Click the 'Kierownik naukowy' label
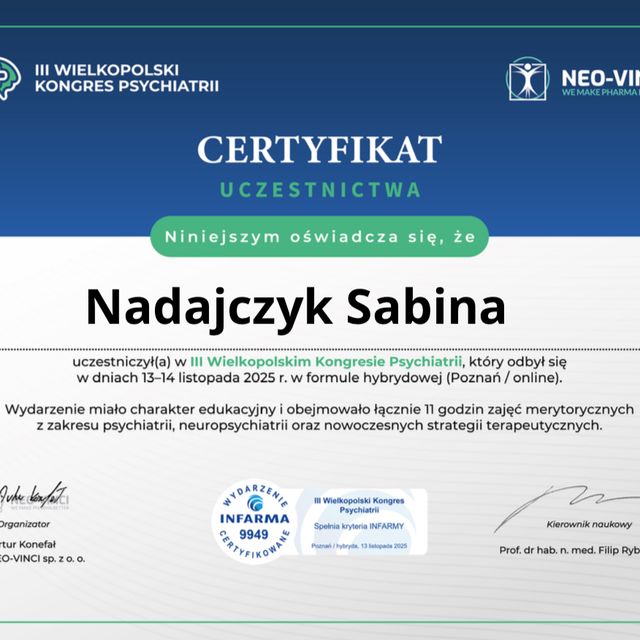The image size is (640, 640). pyautogui.click(x=589, y=524)
